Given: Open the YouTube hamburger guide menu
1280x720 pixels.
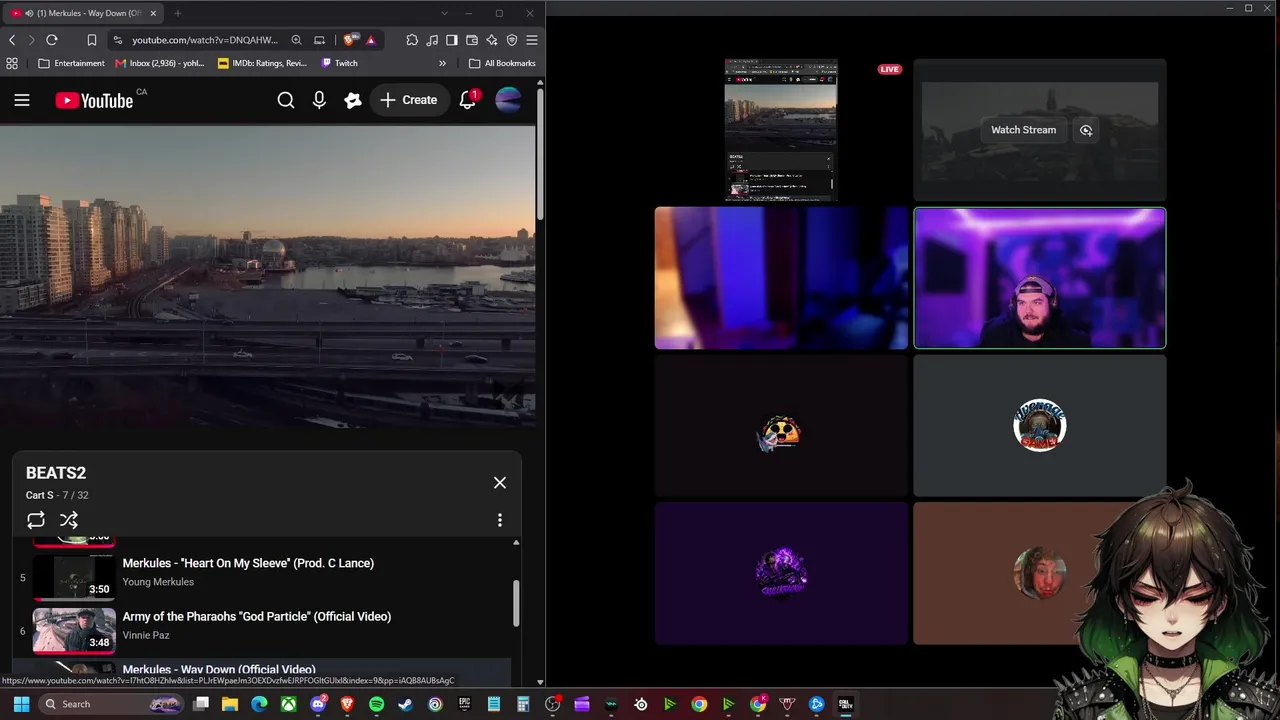Looking at the screenshot, I should [22, 100].
